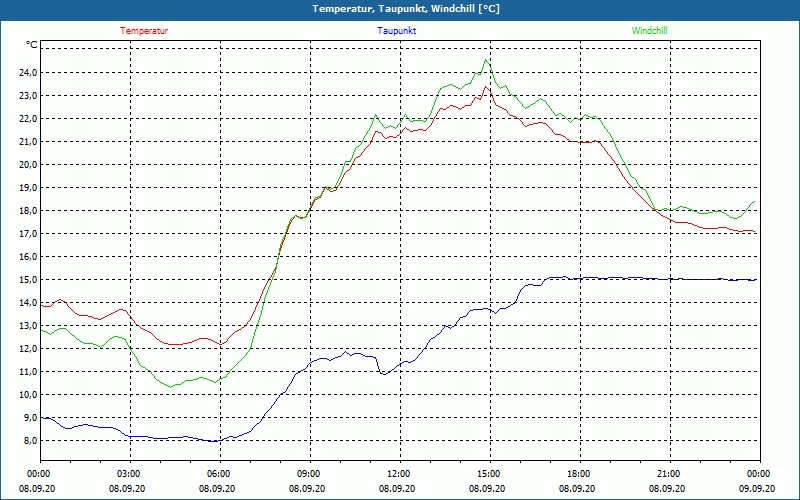Click the 03:00 time axis label
Image resolution: width=800 pixels, height=500 pixels.
(x=131, y=474)
